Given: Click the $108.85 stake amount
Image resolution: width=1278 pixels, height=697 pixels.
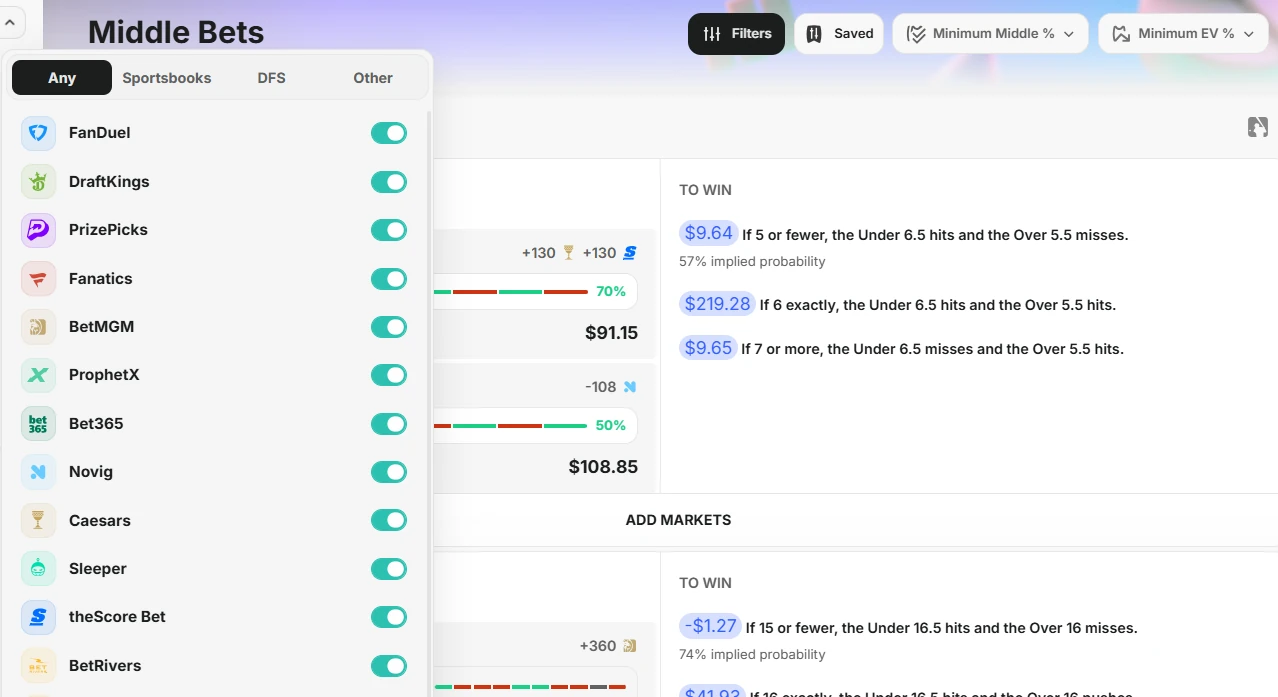Looking at the screenshot, I should [603, 467].
